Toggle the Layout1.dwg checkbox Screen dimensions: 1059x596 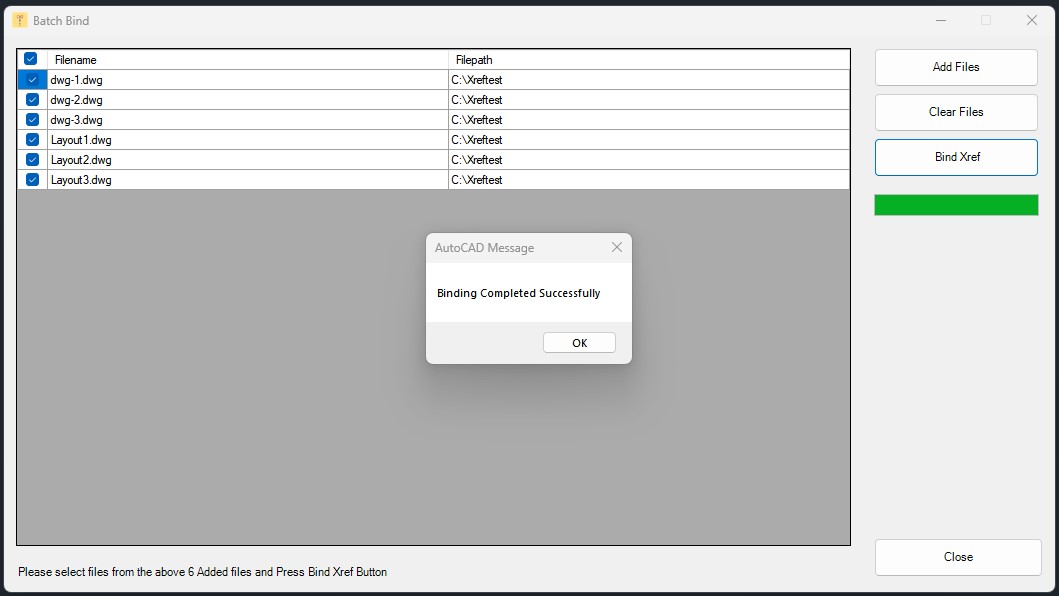pos(32,140)
